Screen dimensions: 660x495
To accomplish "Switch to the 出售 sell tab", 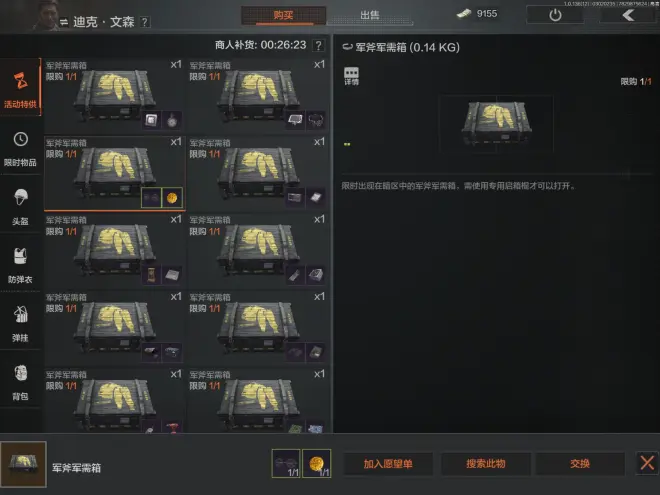I will pyautogui.click(x=370, y=16).
